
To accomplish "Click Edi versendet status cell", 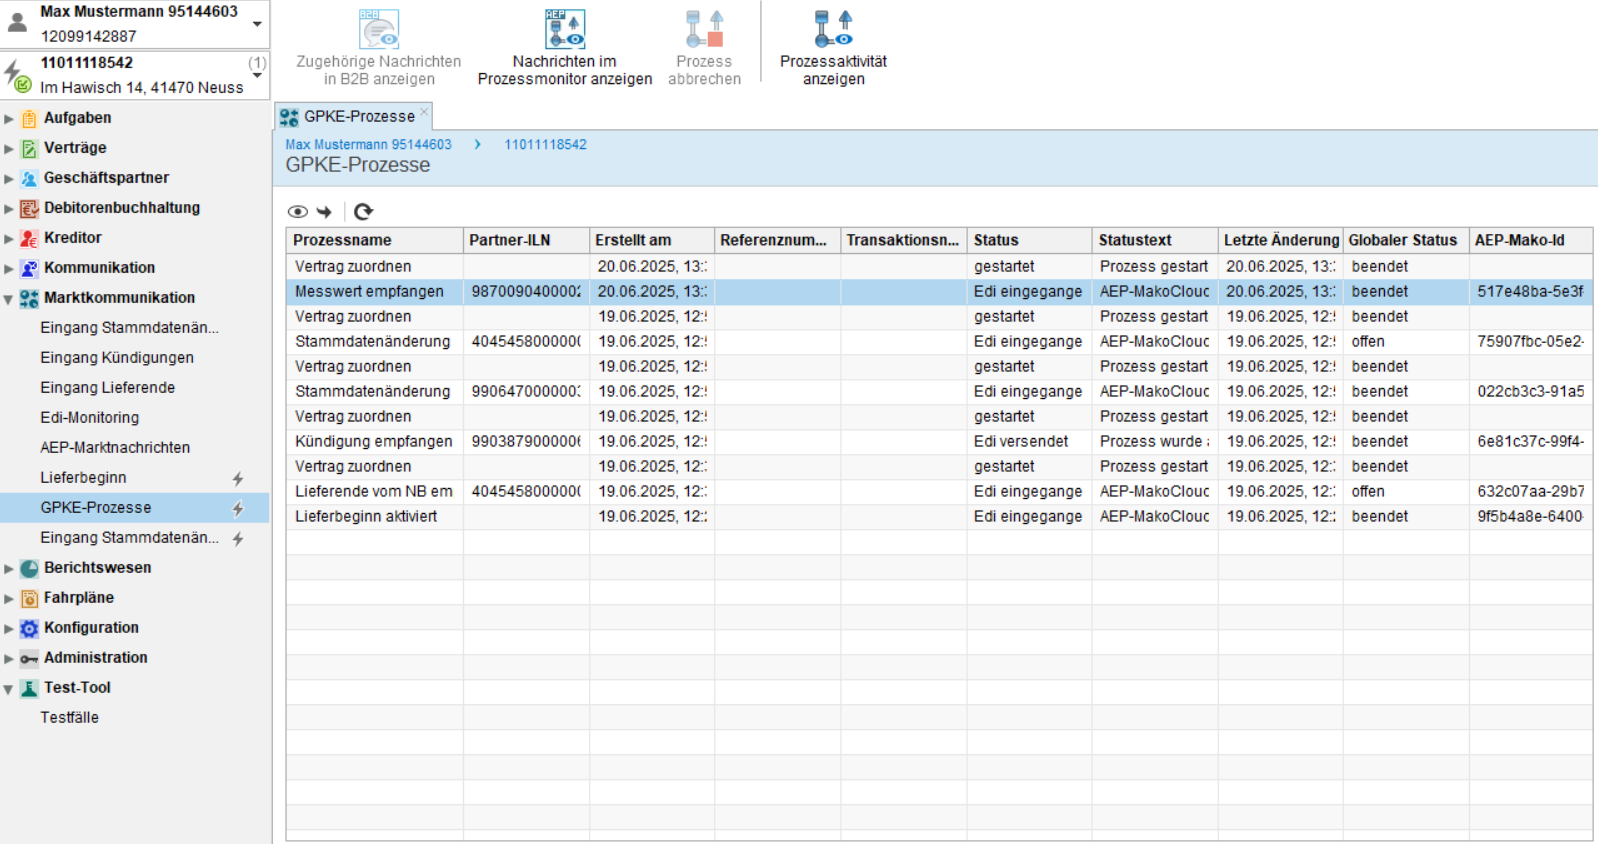I will coord(1029,442).
